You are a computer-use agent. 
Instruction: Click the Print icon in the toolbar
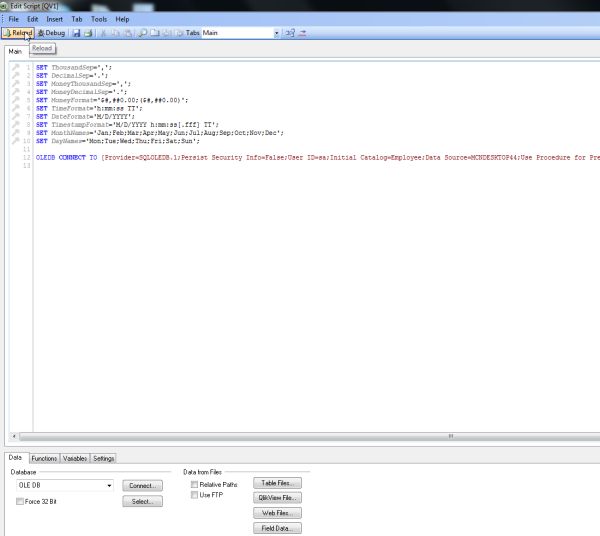pyautogui.click(x=88, y=33)
